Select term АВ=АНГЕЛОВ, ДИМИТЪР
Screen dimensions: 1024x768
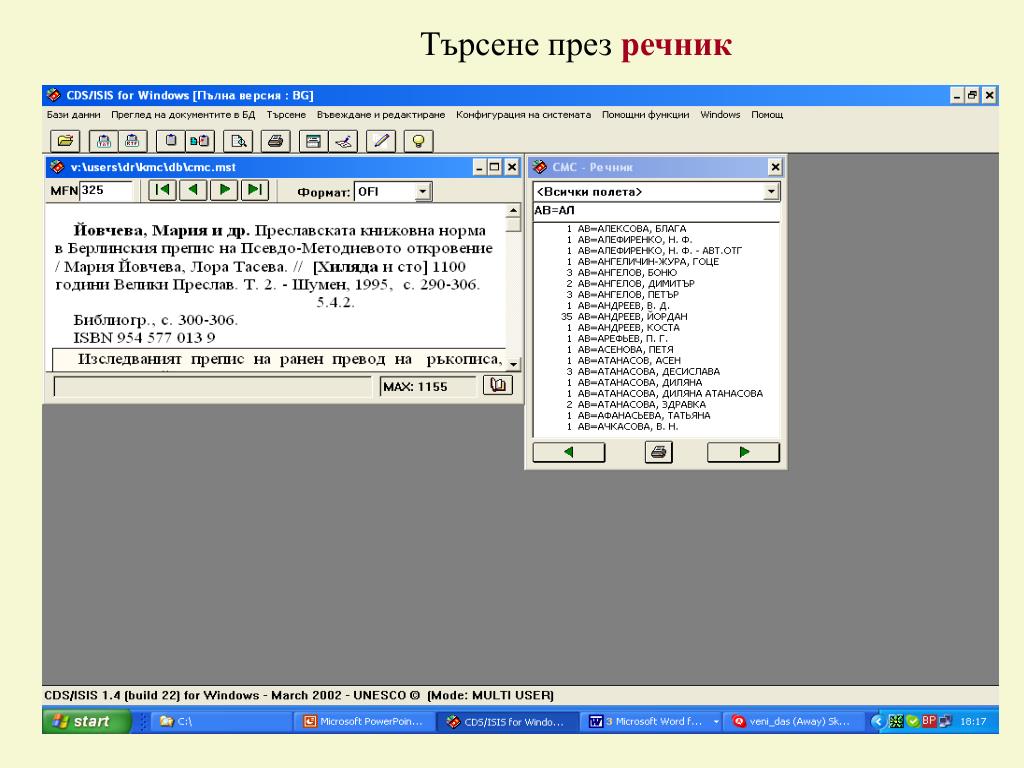tap(636, 283)
